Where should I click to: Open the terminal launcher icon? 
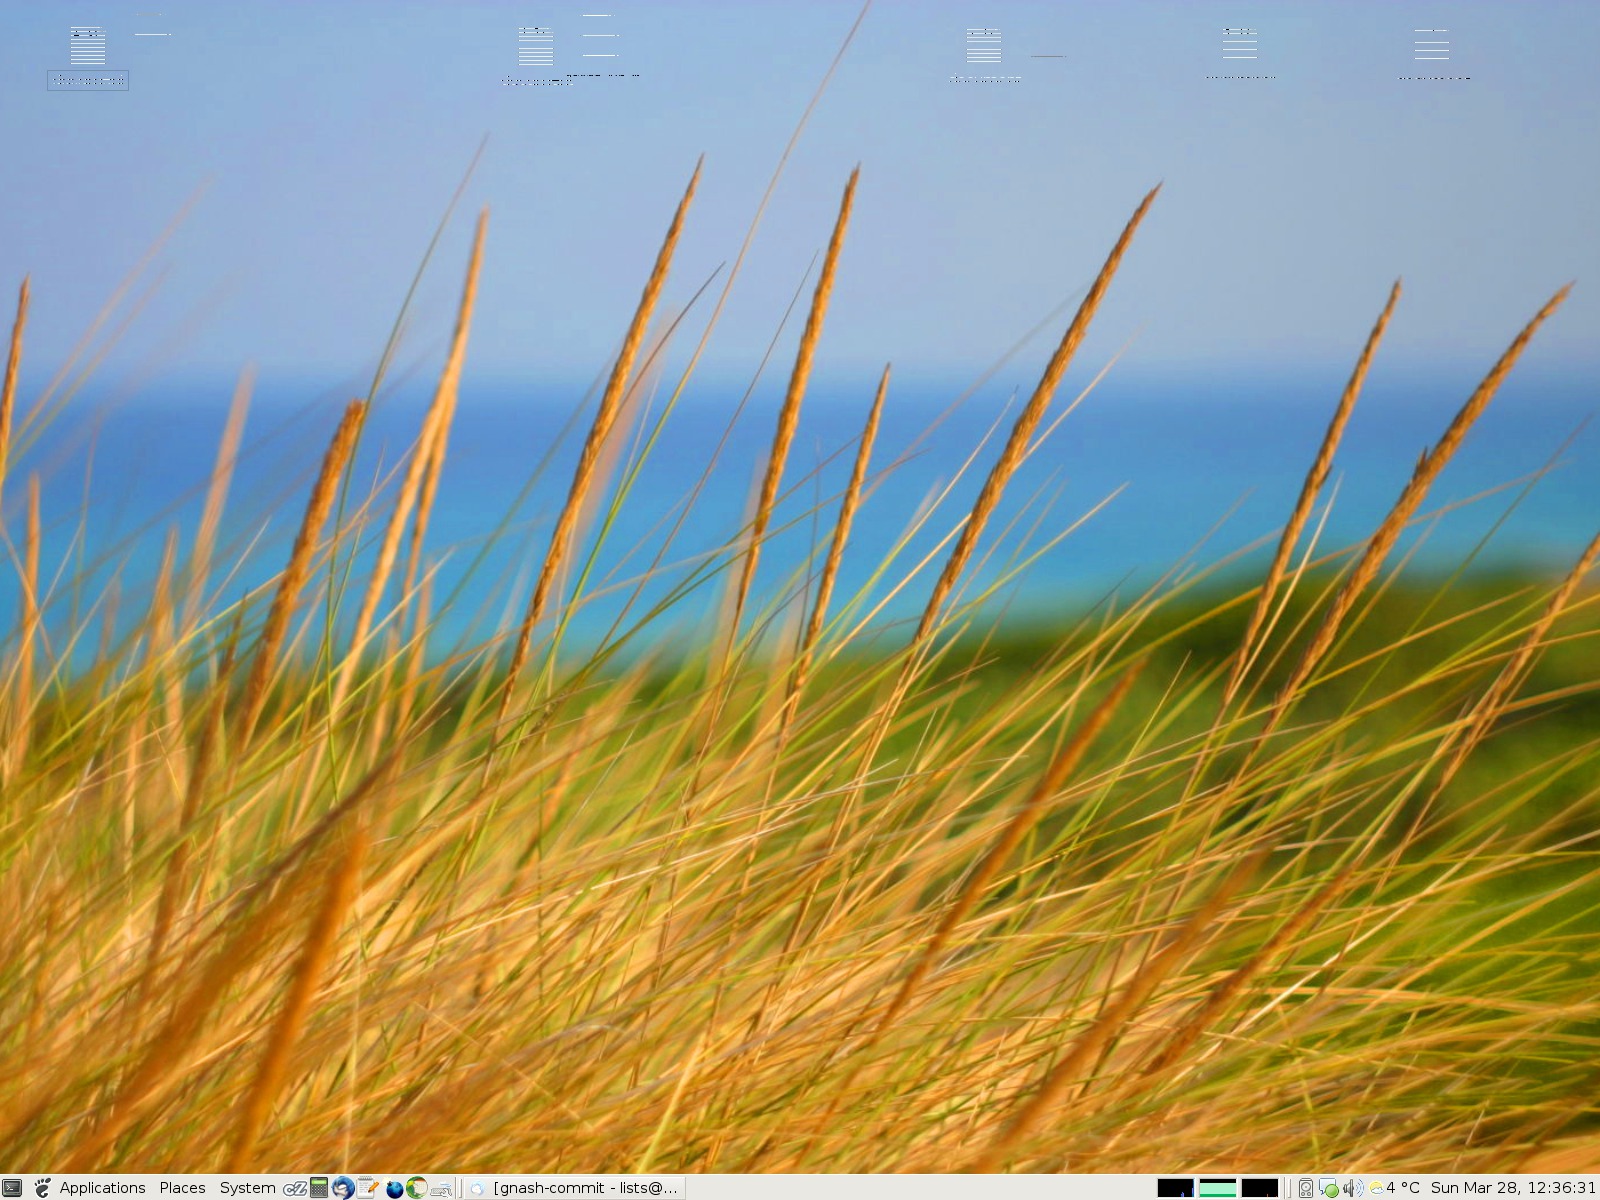coord(12,1188)
